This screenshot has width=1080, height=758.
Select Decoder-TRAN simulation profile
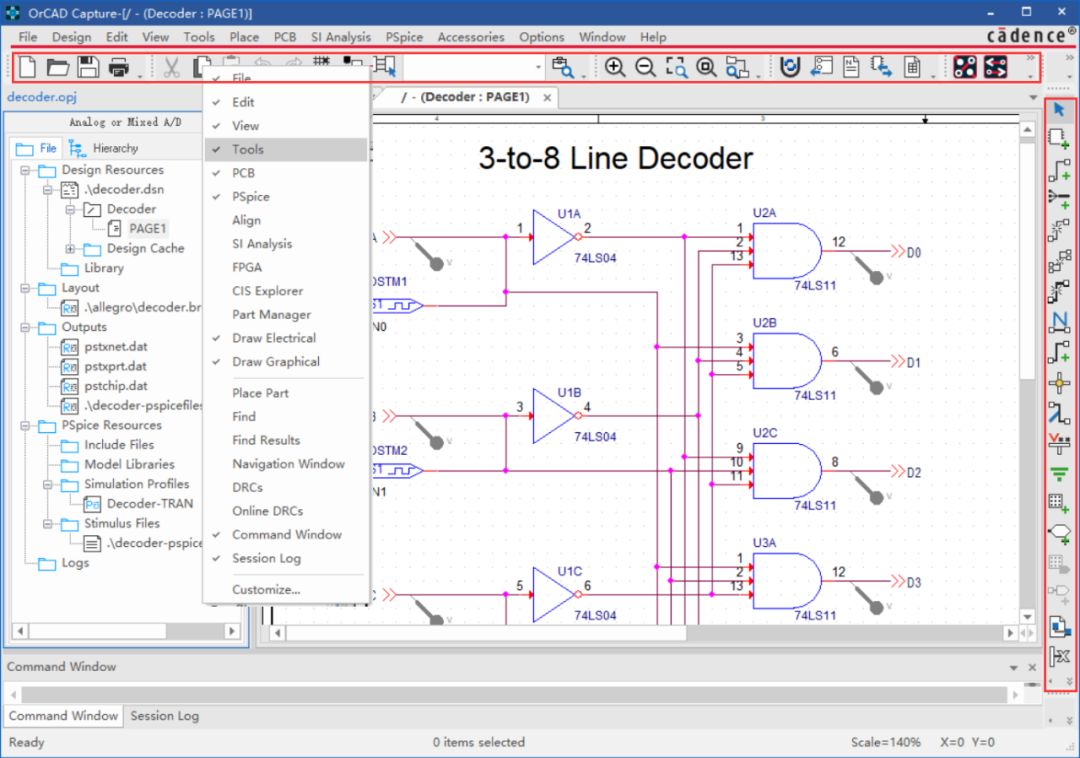point(149,504)
